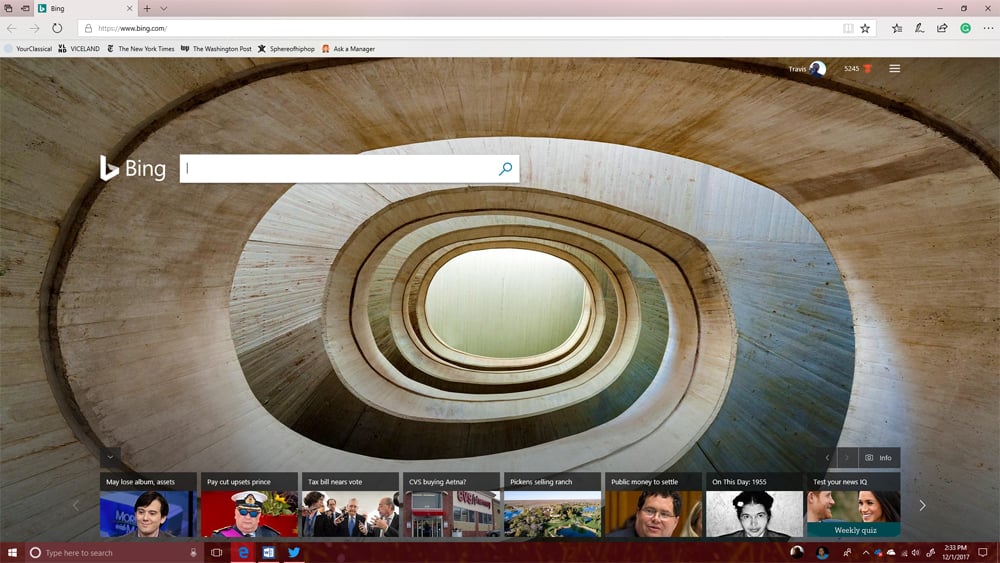Viewport: 1000px width, 563px height.
Task: Click the Bing search magnifier icon
Action: pos(505,169)
